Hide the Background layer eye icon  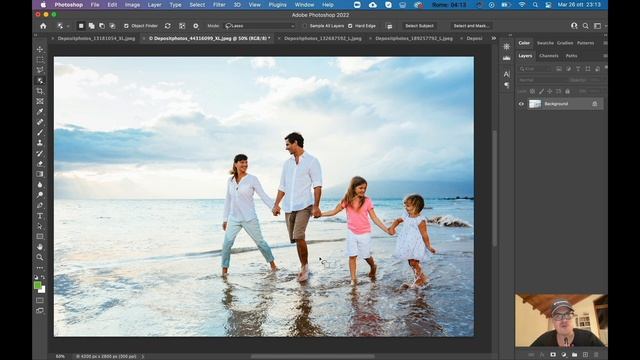click(x=521, y=104)
